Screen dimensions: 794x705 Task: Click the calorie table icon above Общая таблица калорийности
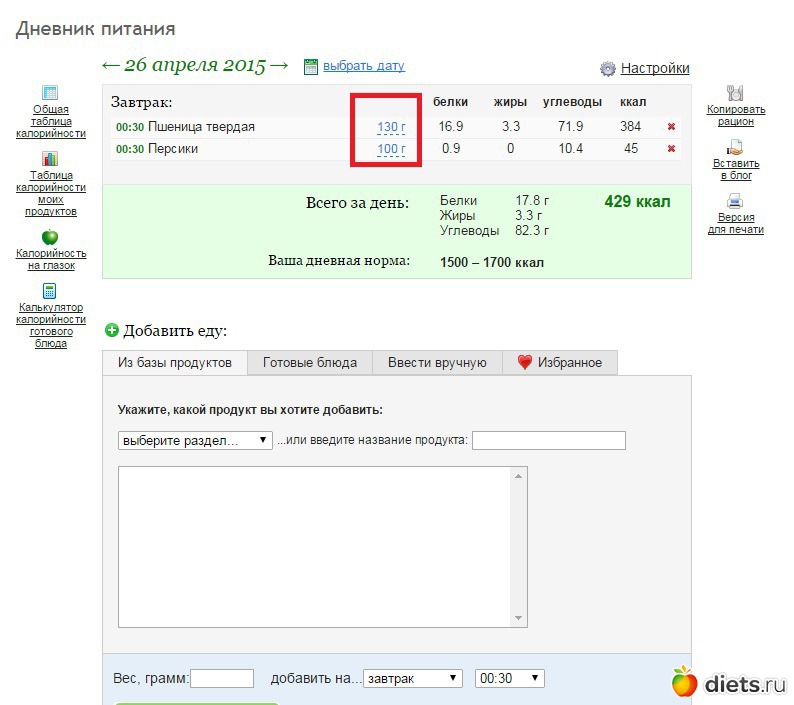[50, 93]
